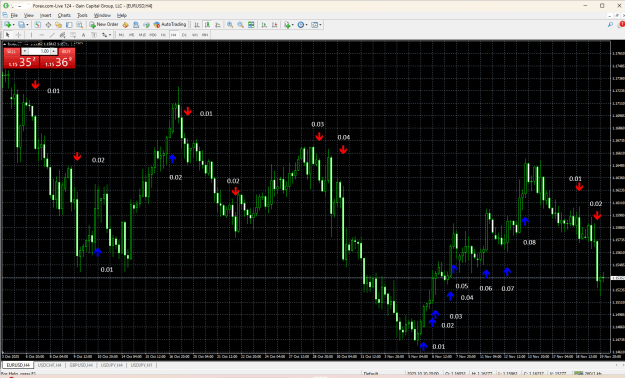Open the Charts menu
Viewport: 625px width, 378px height.
point(64,15)
